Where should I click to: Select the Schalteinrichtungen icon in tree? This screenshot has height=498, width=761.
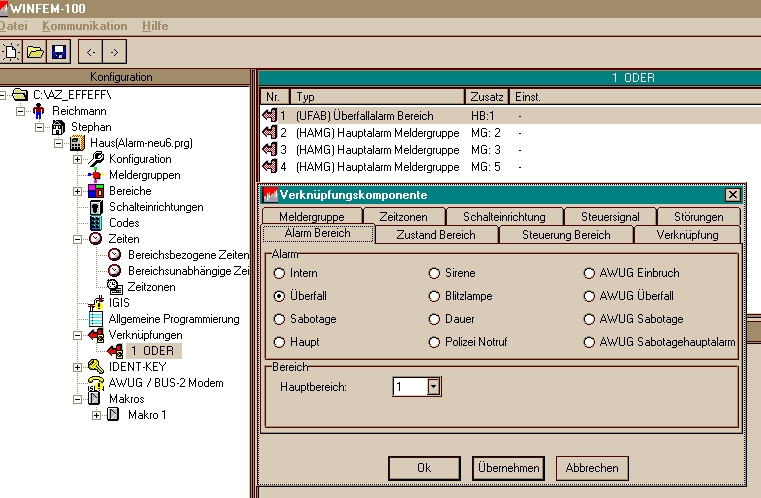click(x=96, y=207)
